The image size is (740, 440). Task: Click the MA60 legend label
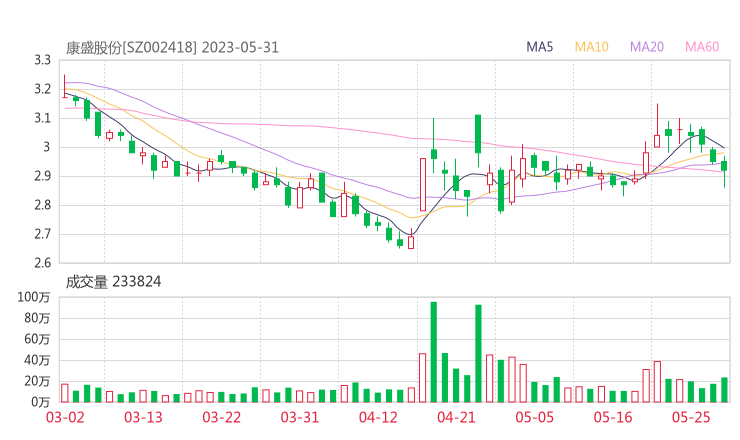702,47
